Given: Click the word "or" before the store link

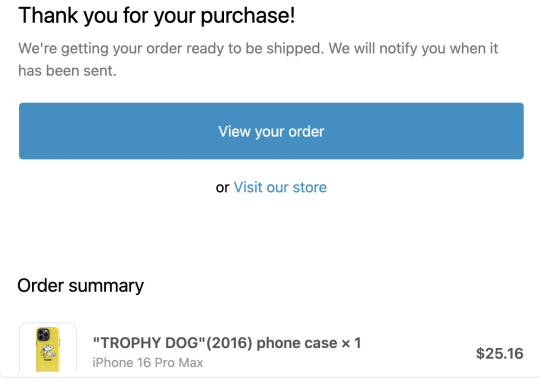Looking at the screenshot, I should point(222,188).
